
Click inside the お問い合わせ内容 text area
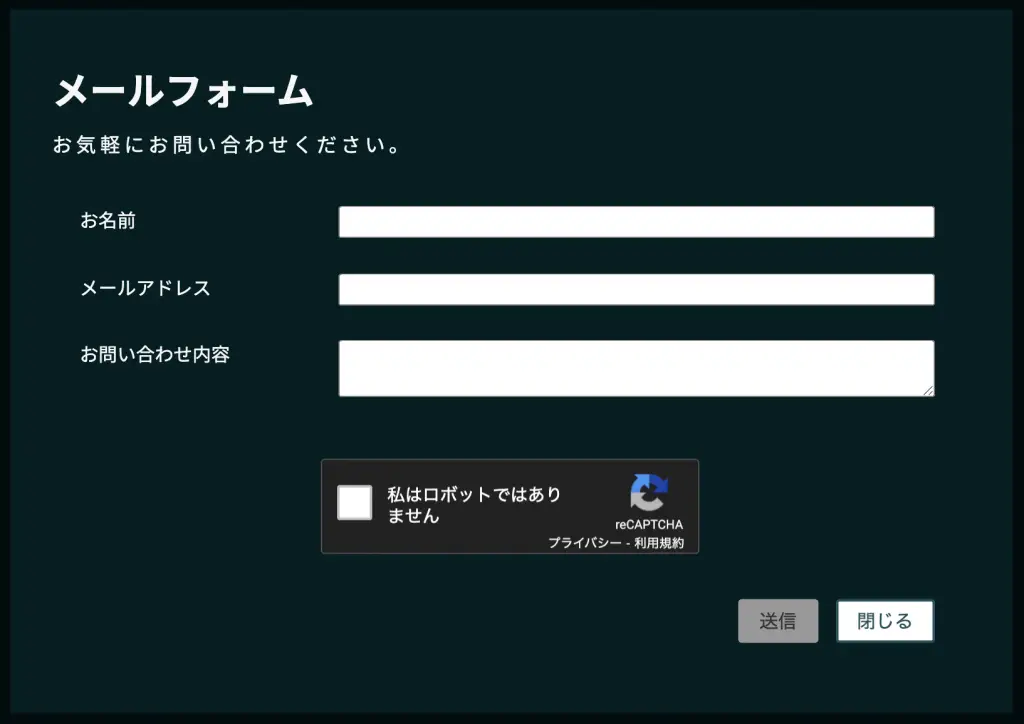click(636, 368)
